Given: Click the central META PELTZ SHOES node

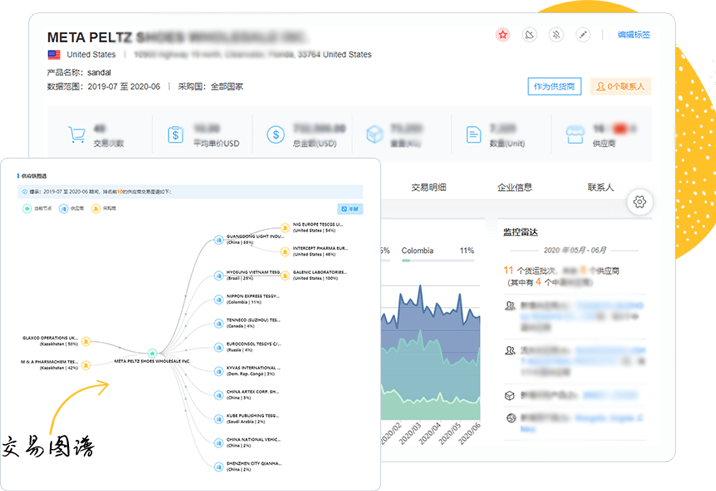Looking at the screenshot, I should [x=151, y=352].
